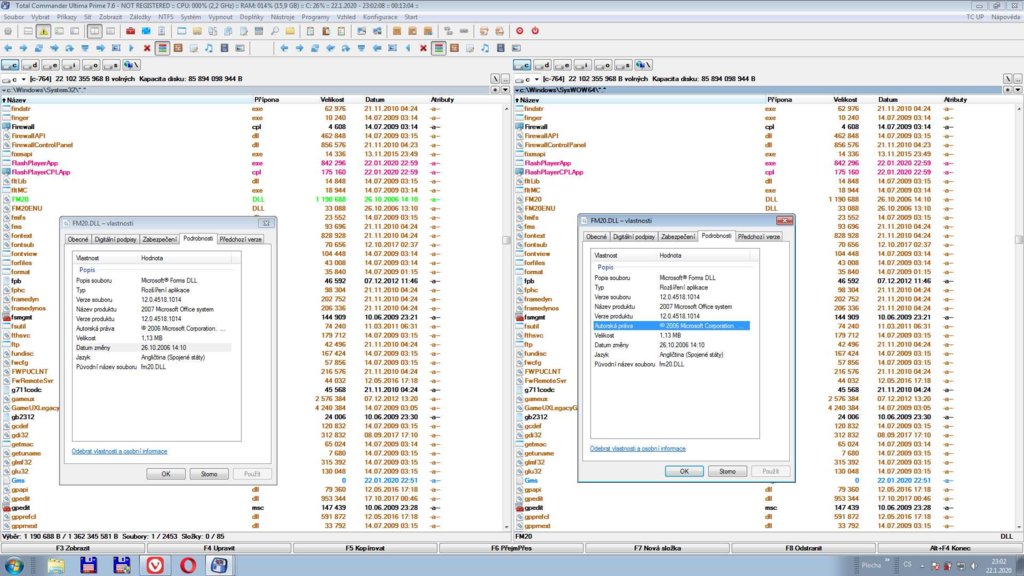Click OK in the right properties dialog
The height and width of the screenshot is (576, 1024).
click(684, 470)
